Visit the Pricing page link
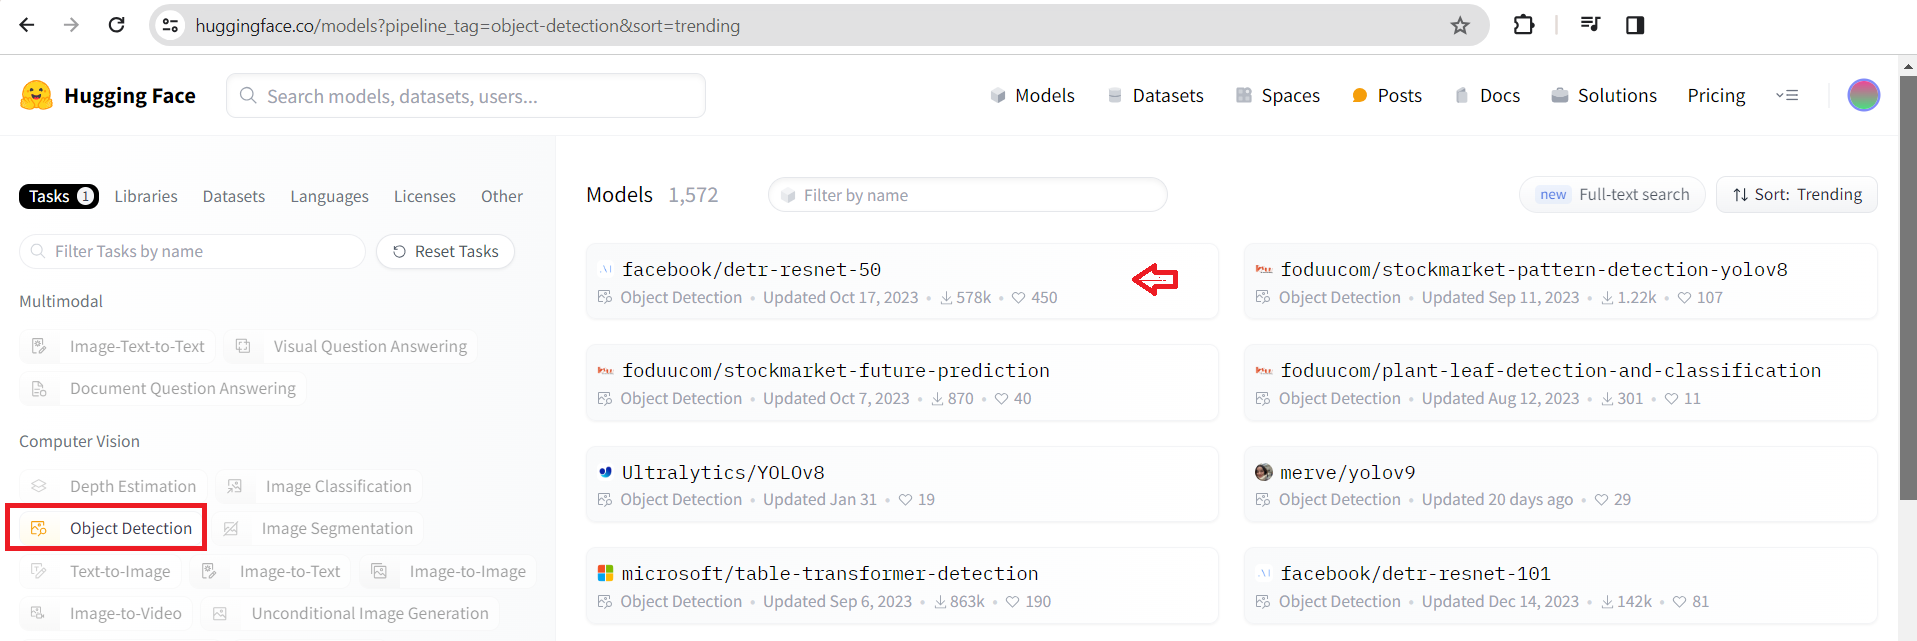Screen dimensions: 1917x641 point(1716,95)
